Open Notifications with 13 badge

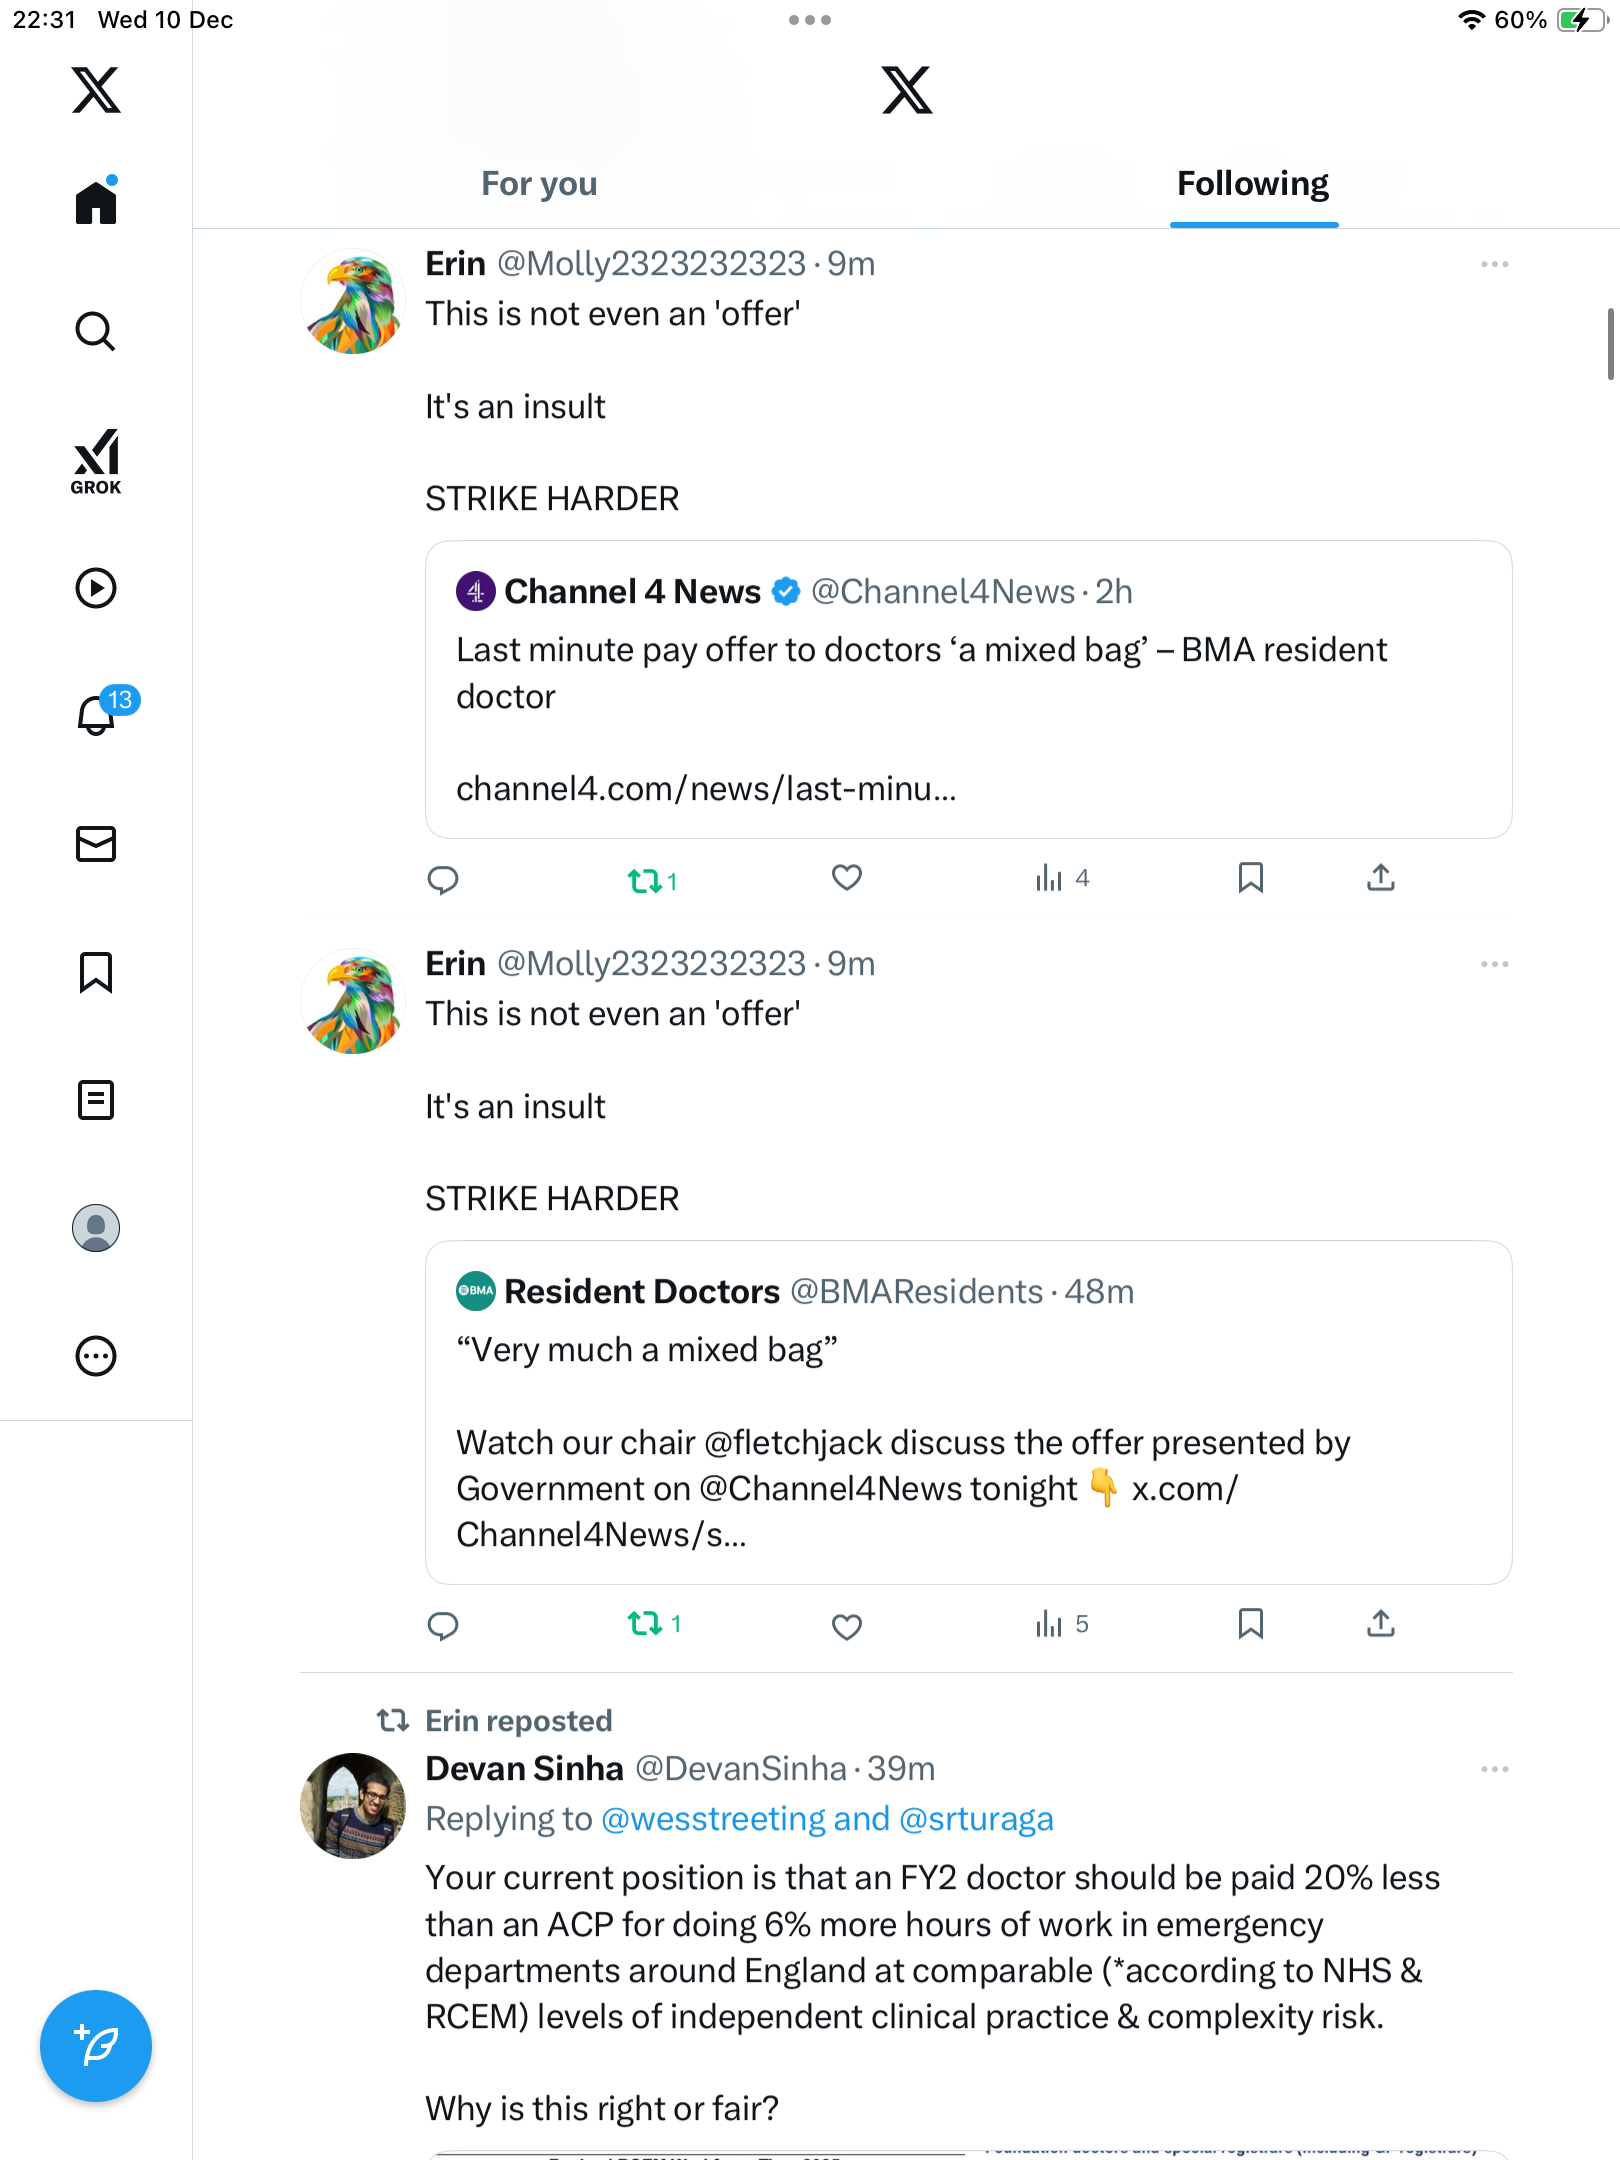(98, 714)
